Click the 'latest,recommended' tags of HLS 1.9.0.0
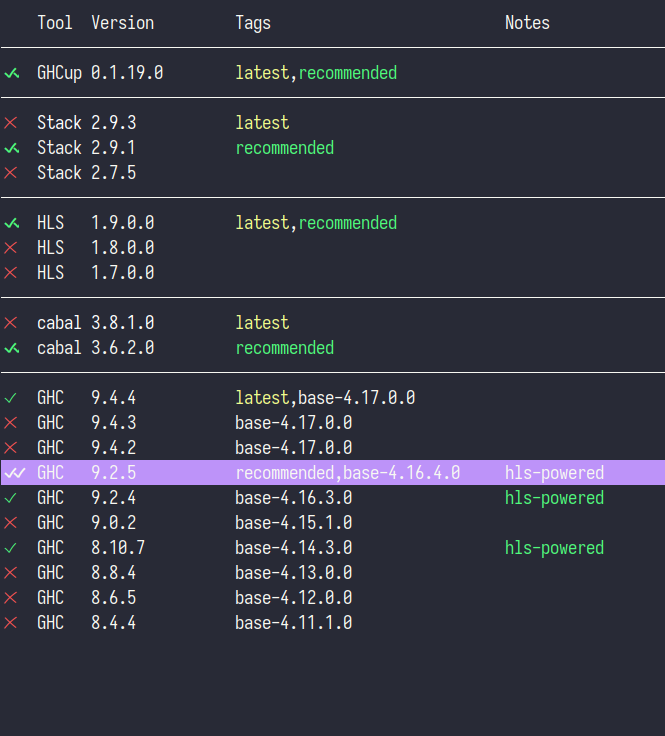 click(316, 222)
